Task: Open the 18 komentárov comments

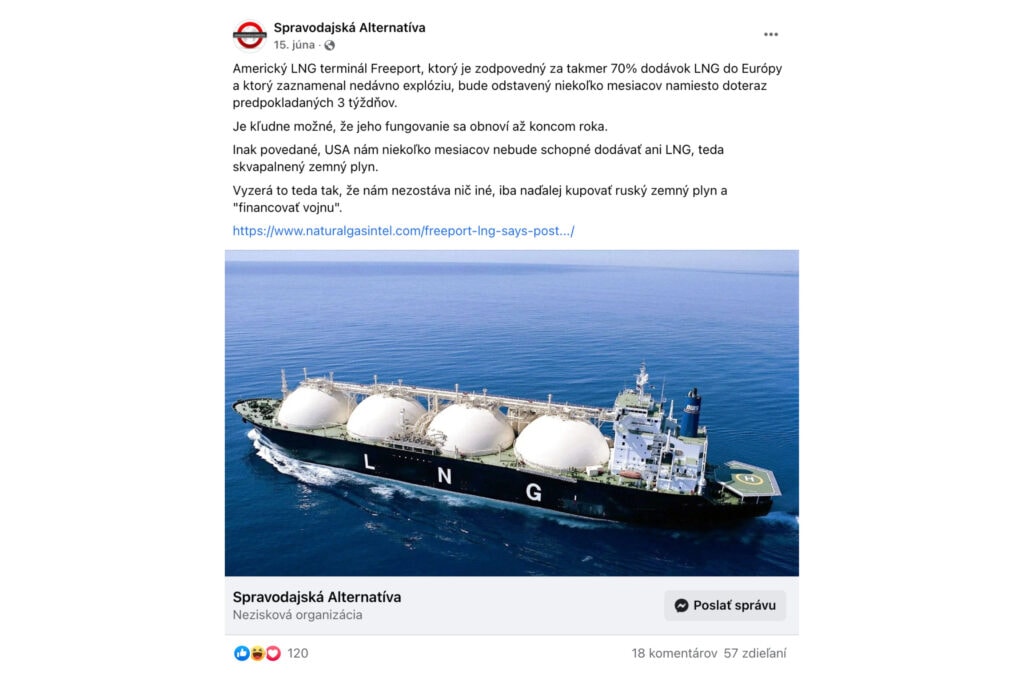Action: (674, 653)
